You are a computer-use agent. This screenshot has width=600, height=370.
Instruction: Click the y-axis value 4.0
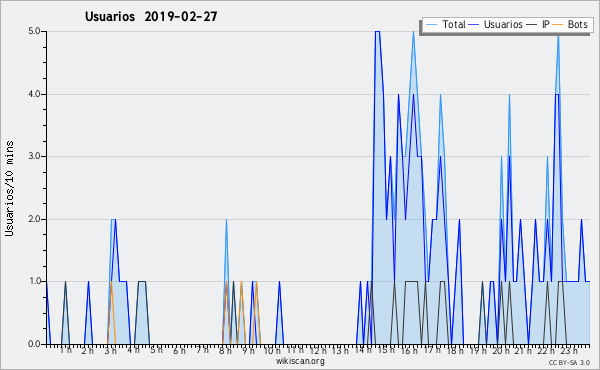coord(34,94)
